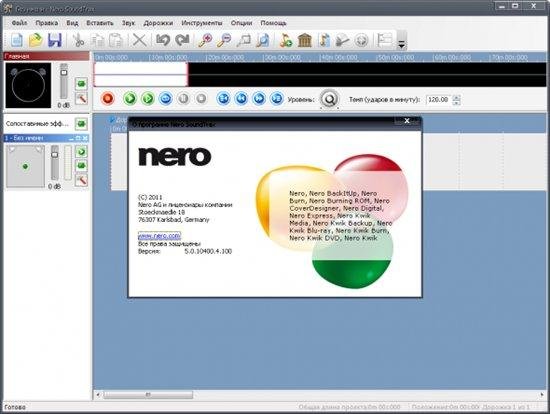Undo the last action with the left curved arrow
This screenshot has height=414, width=550.
(163, 40)
